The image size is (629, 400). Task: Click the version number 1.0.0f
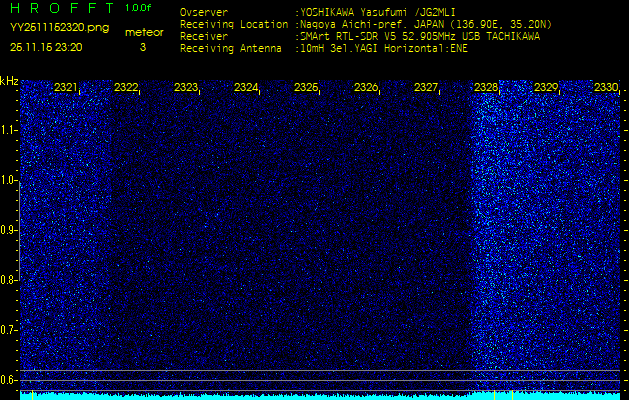(138, 8)
